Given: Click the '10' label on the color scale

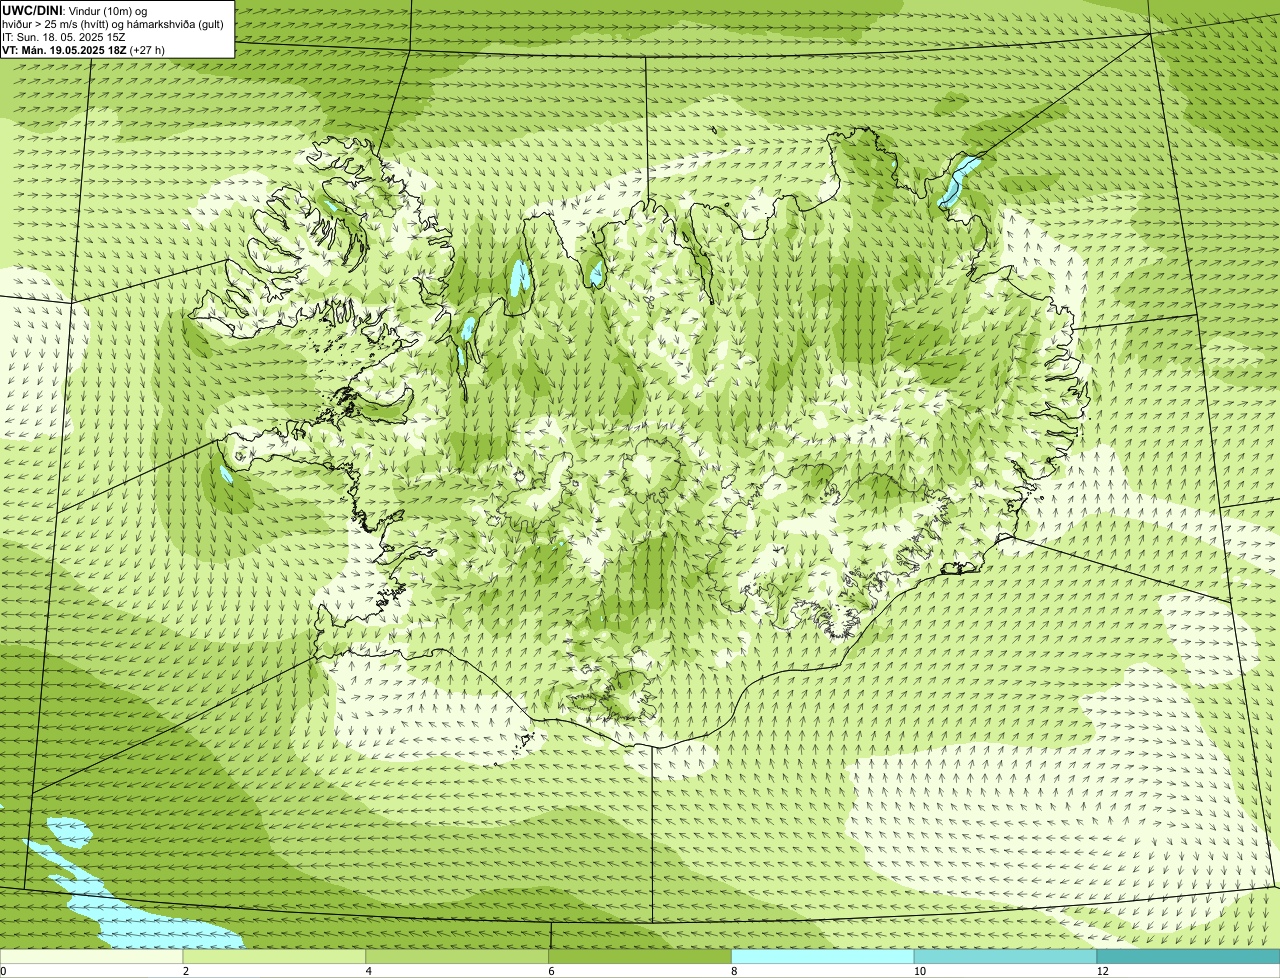Looking at the screenshot, I should [919, 971].
